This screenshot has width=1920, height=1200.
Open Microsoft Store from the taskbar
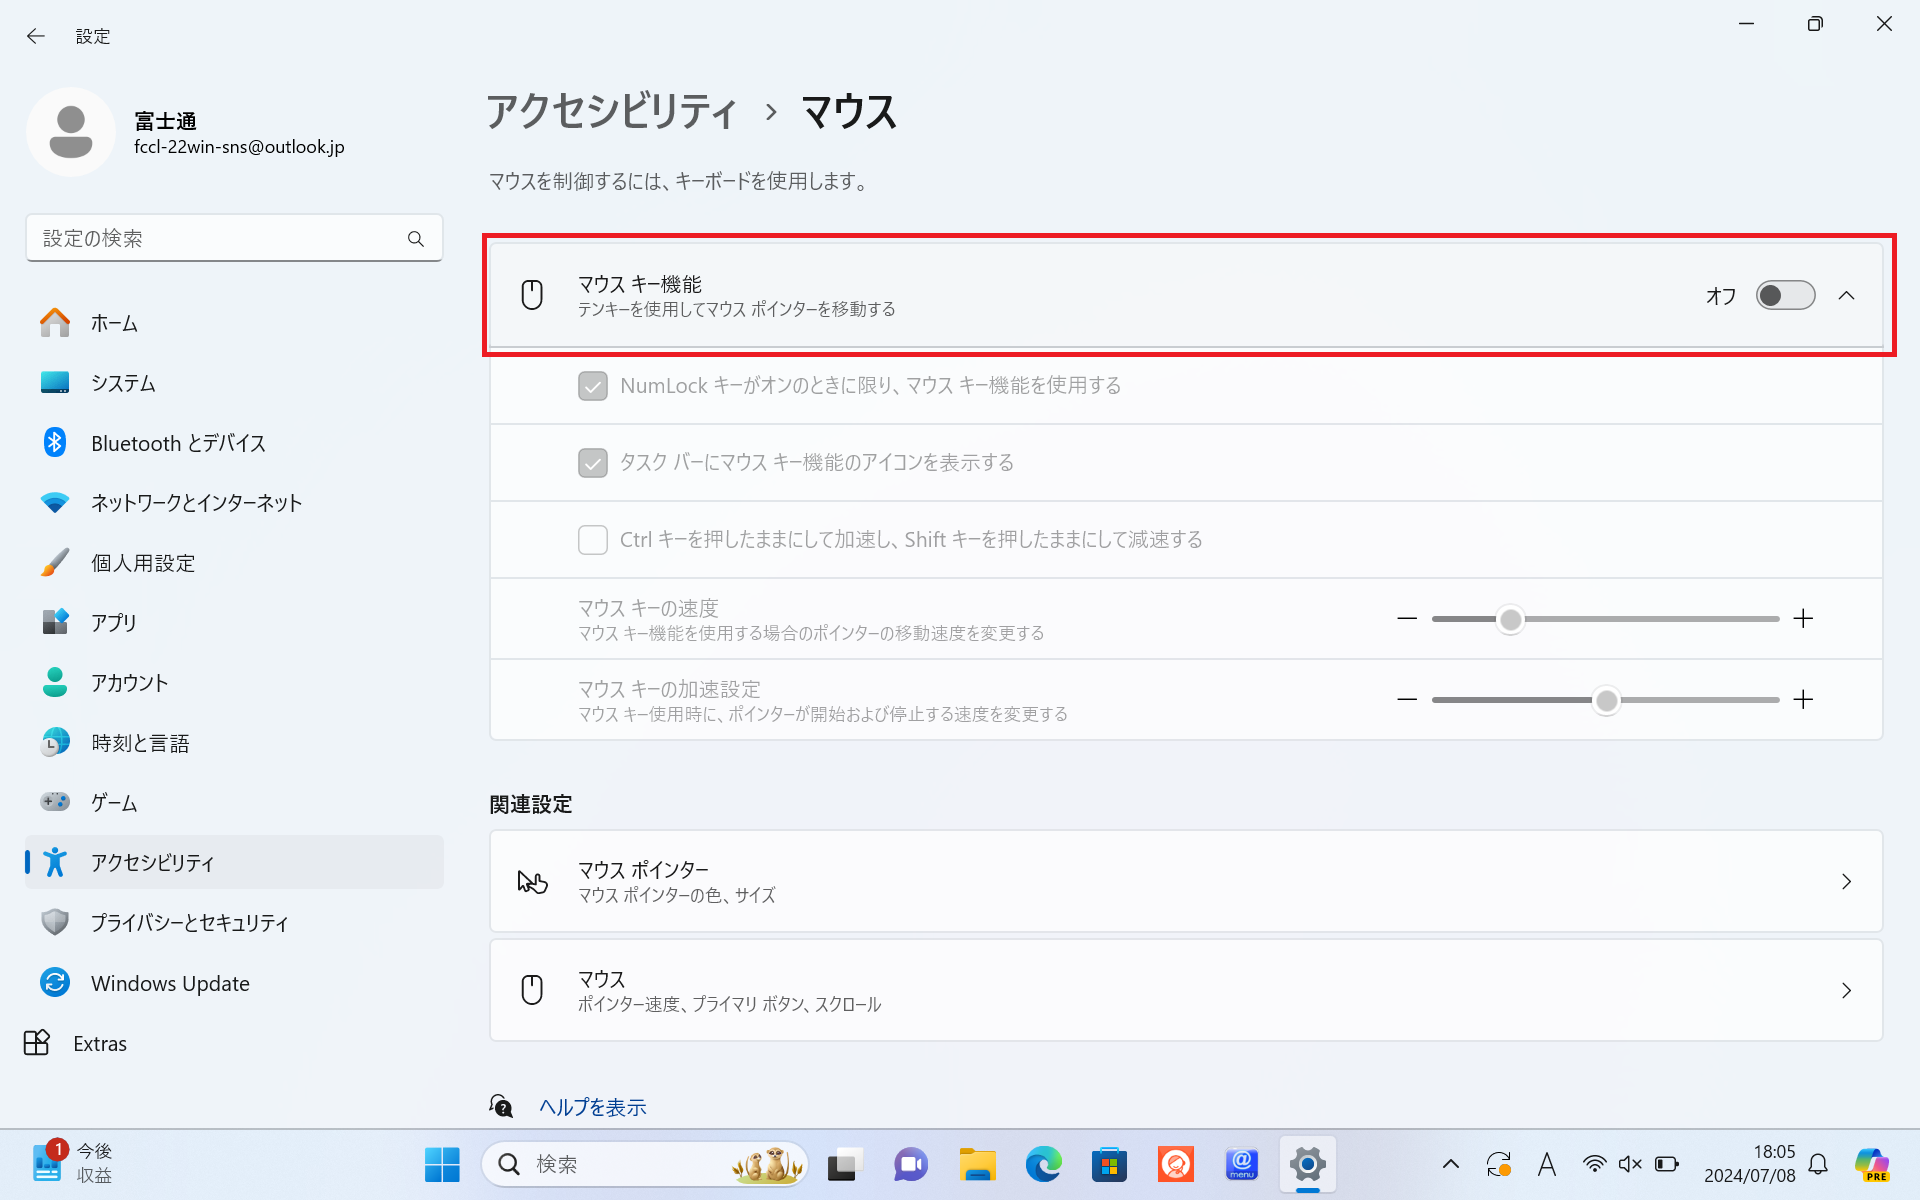click(1109, 1164)
